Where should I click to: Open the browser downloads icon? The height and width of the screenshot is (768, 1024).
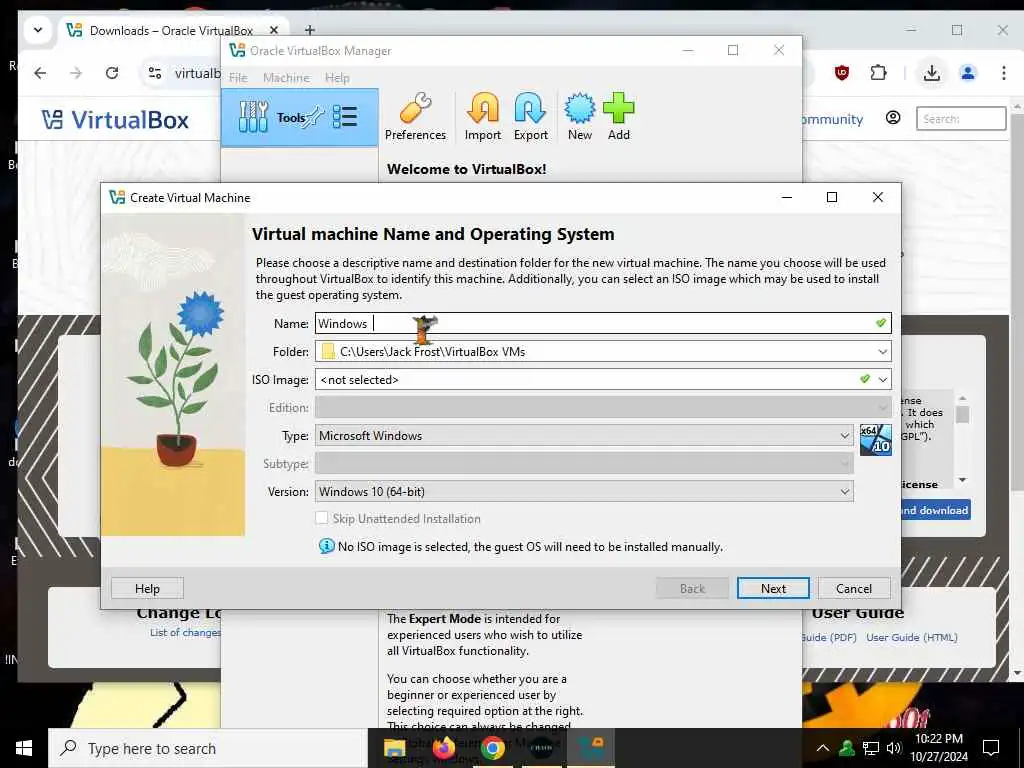932,73
